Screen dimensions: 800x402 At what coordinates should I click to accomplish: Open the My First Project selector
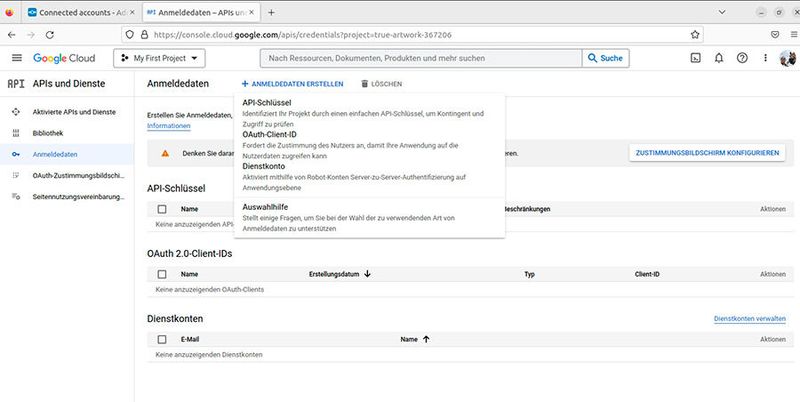(x=159, y=58)
